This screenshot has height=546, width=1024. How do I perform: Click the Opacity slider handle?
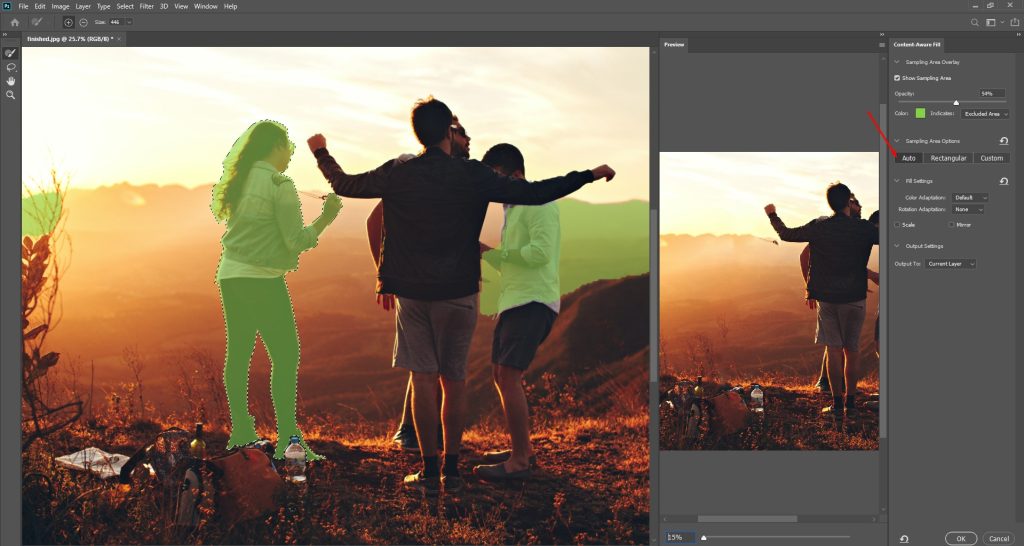click(956, 103)
